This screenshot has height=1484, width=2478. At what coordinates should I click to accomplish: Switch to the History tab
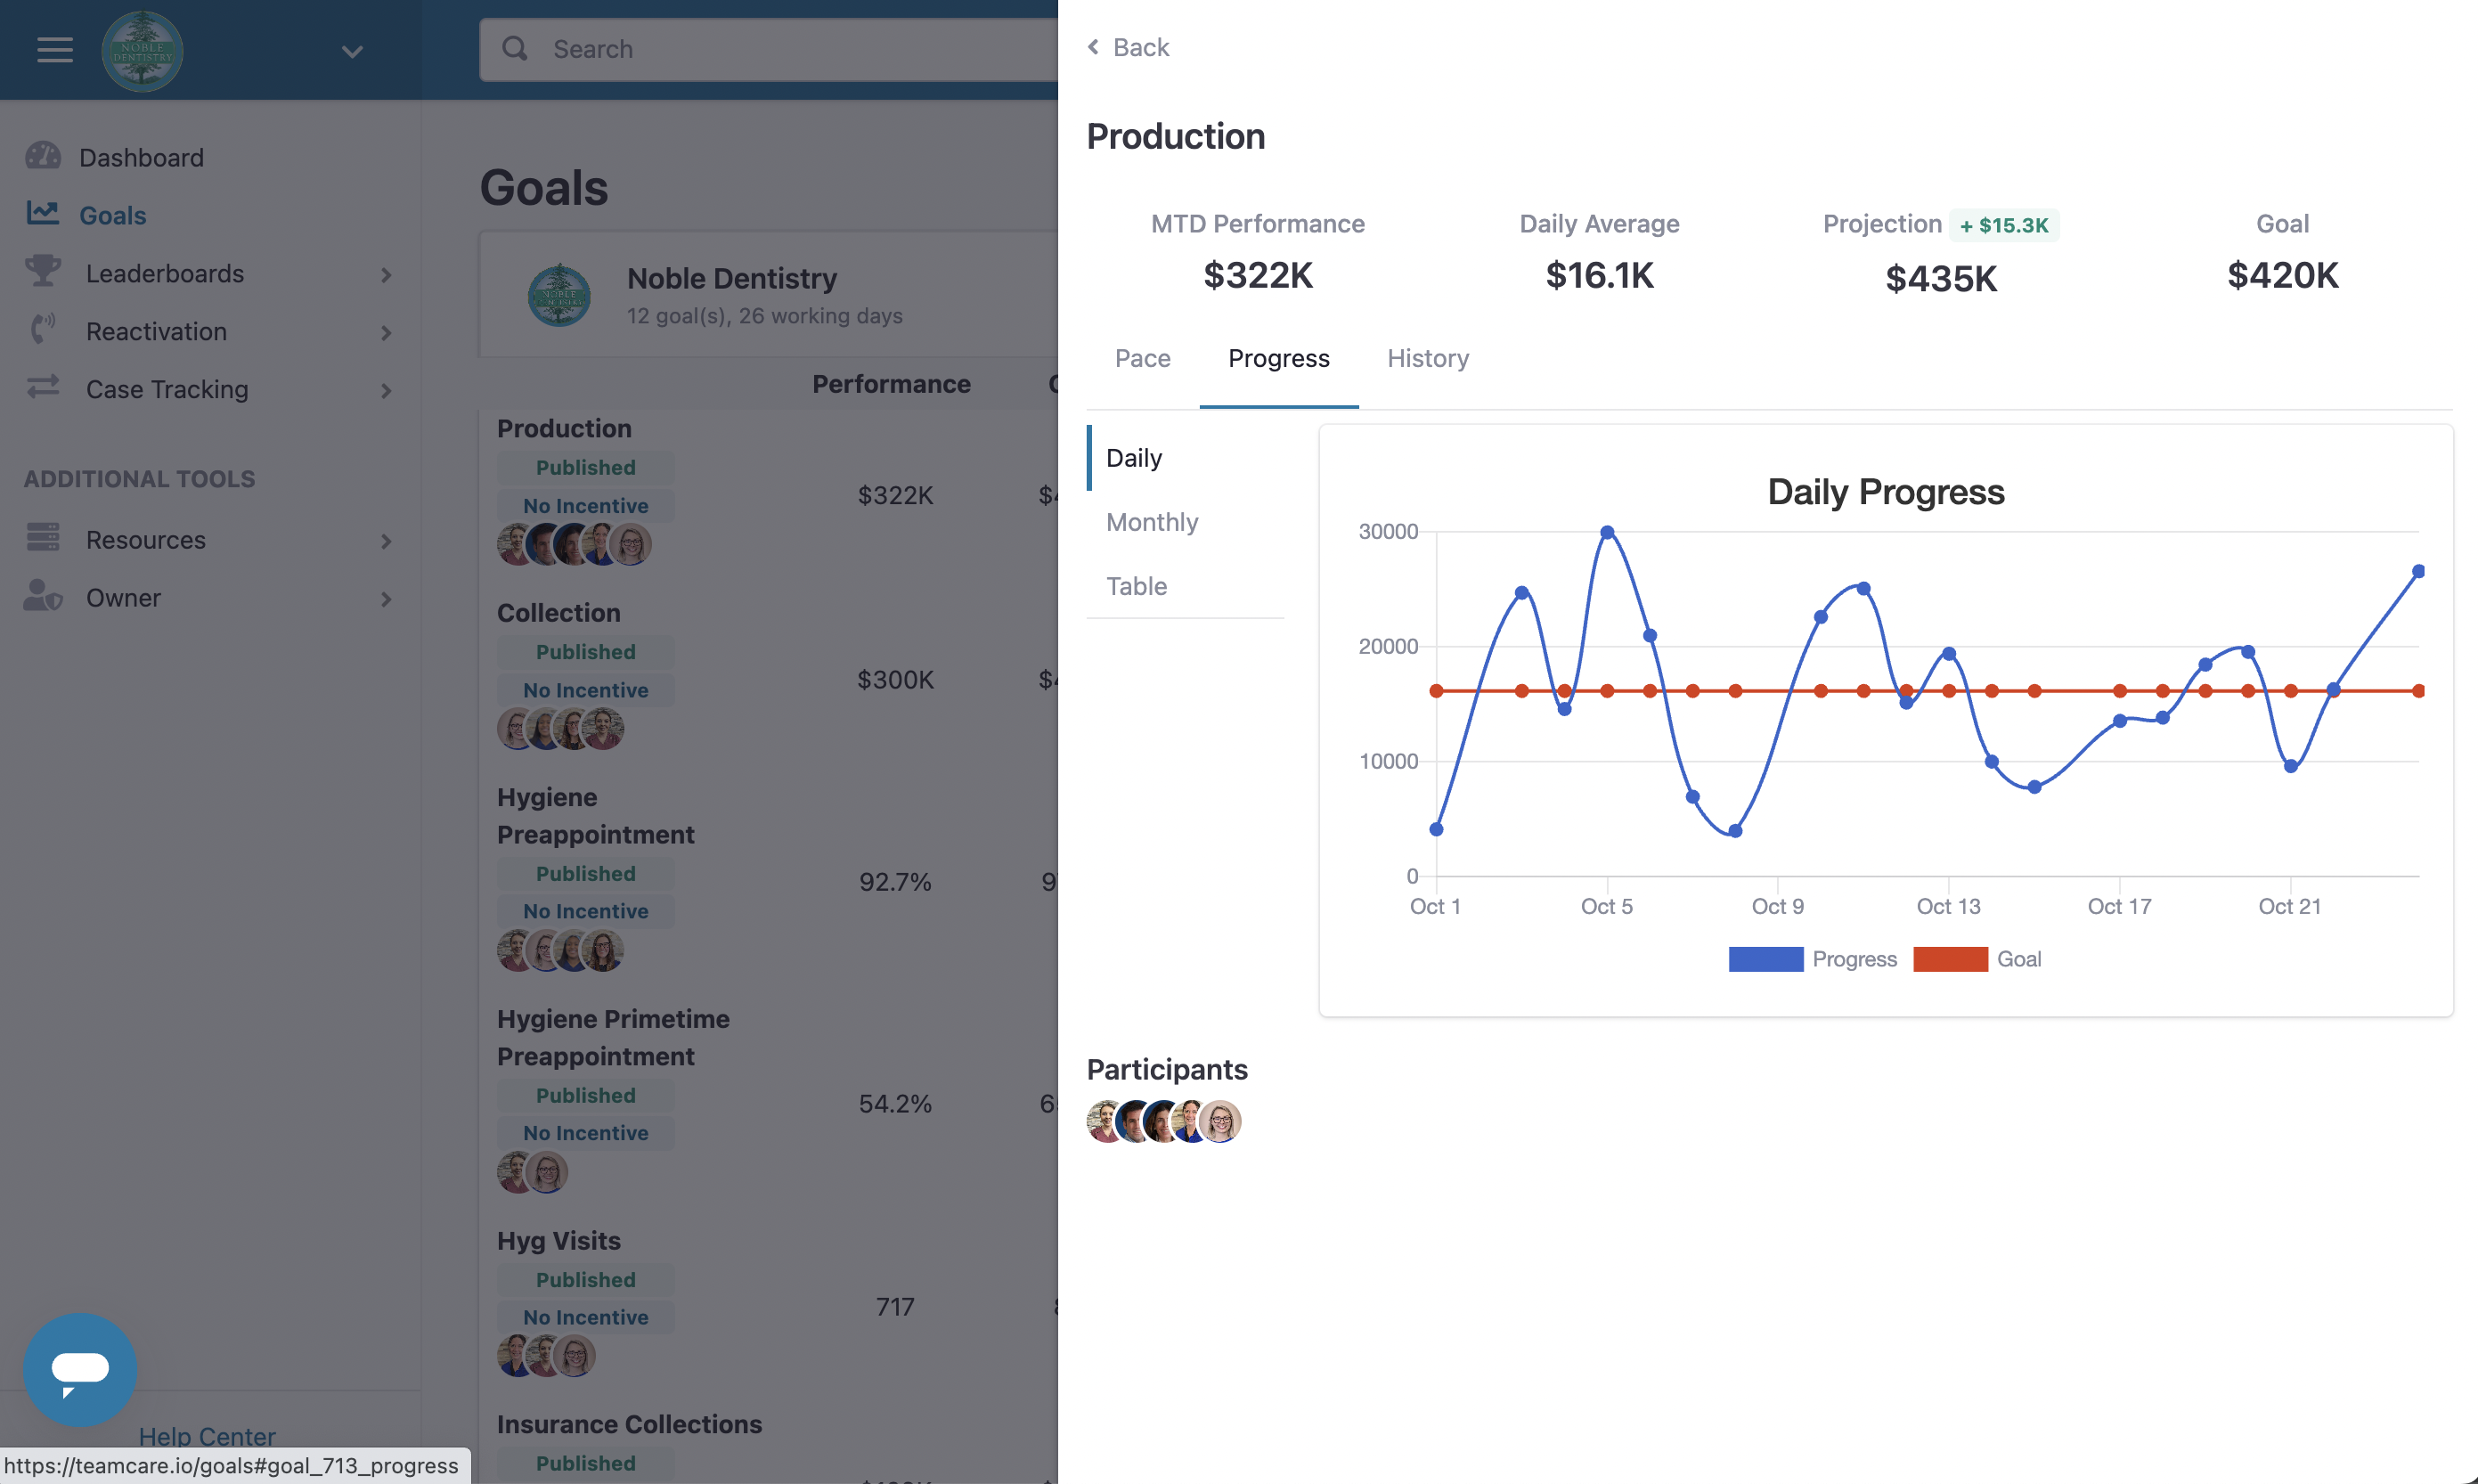click(1428, 358)
